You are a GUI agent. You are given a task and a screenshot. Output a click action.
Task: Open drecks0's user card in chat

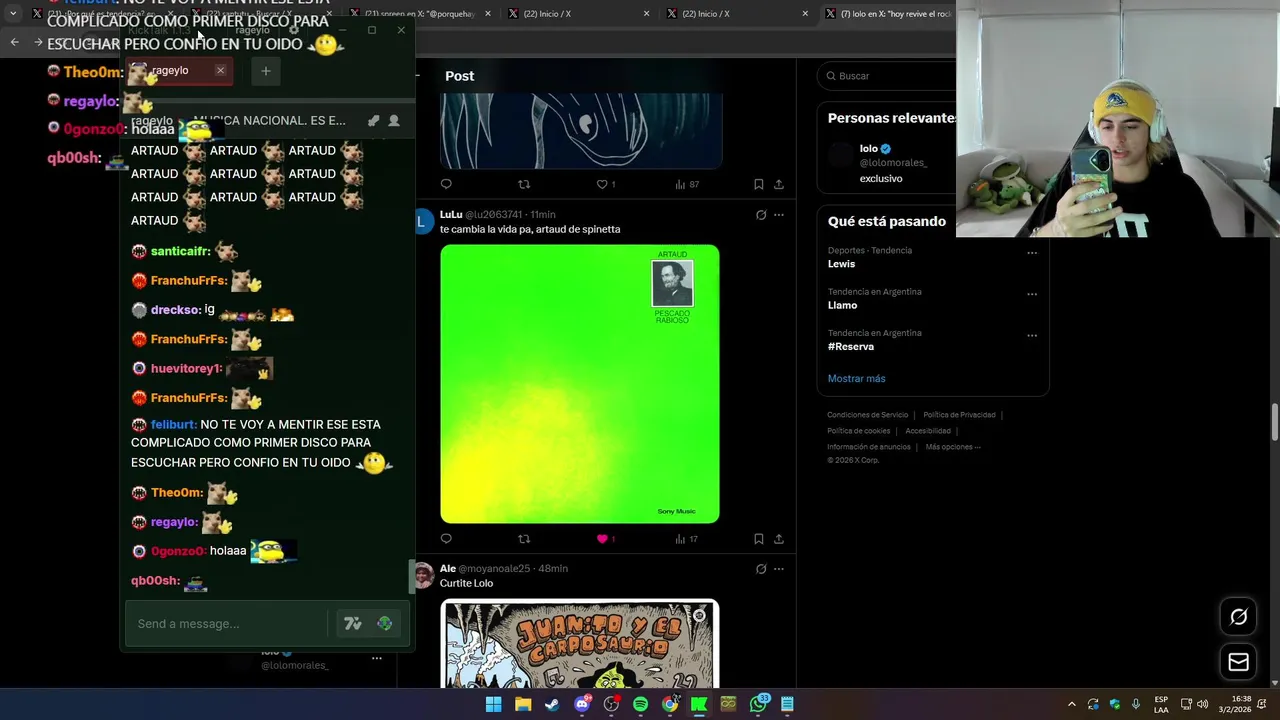pyautogui.click(x=176, y=311)
